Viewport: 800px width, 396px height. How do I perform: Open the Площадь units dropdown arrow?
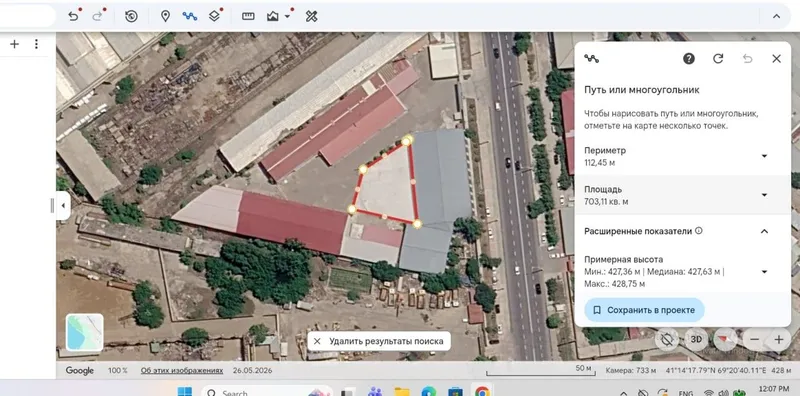tap(764, 195)
